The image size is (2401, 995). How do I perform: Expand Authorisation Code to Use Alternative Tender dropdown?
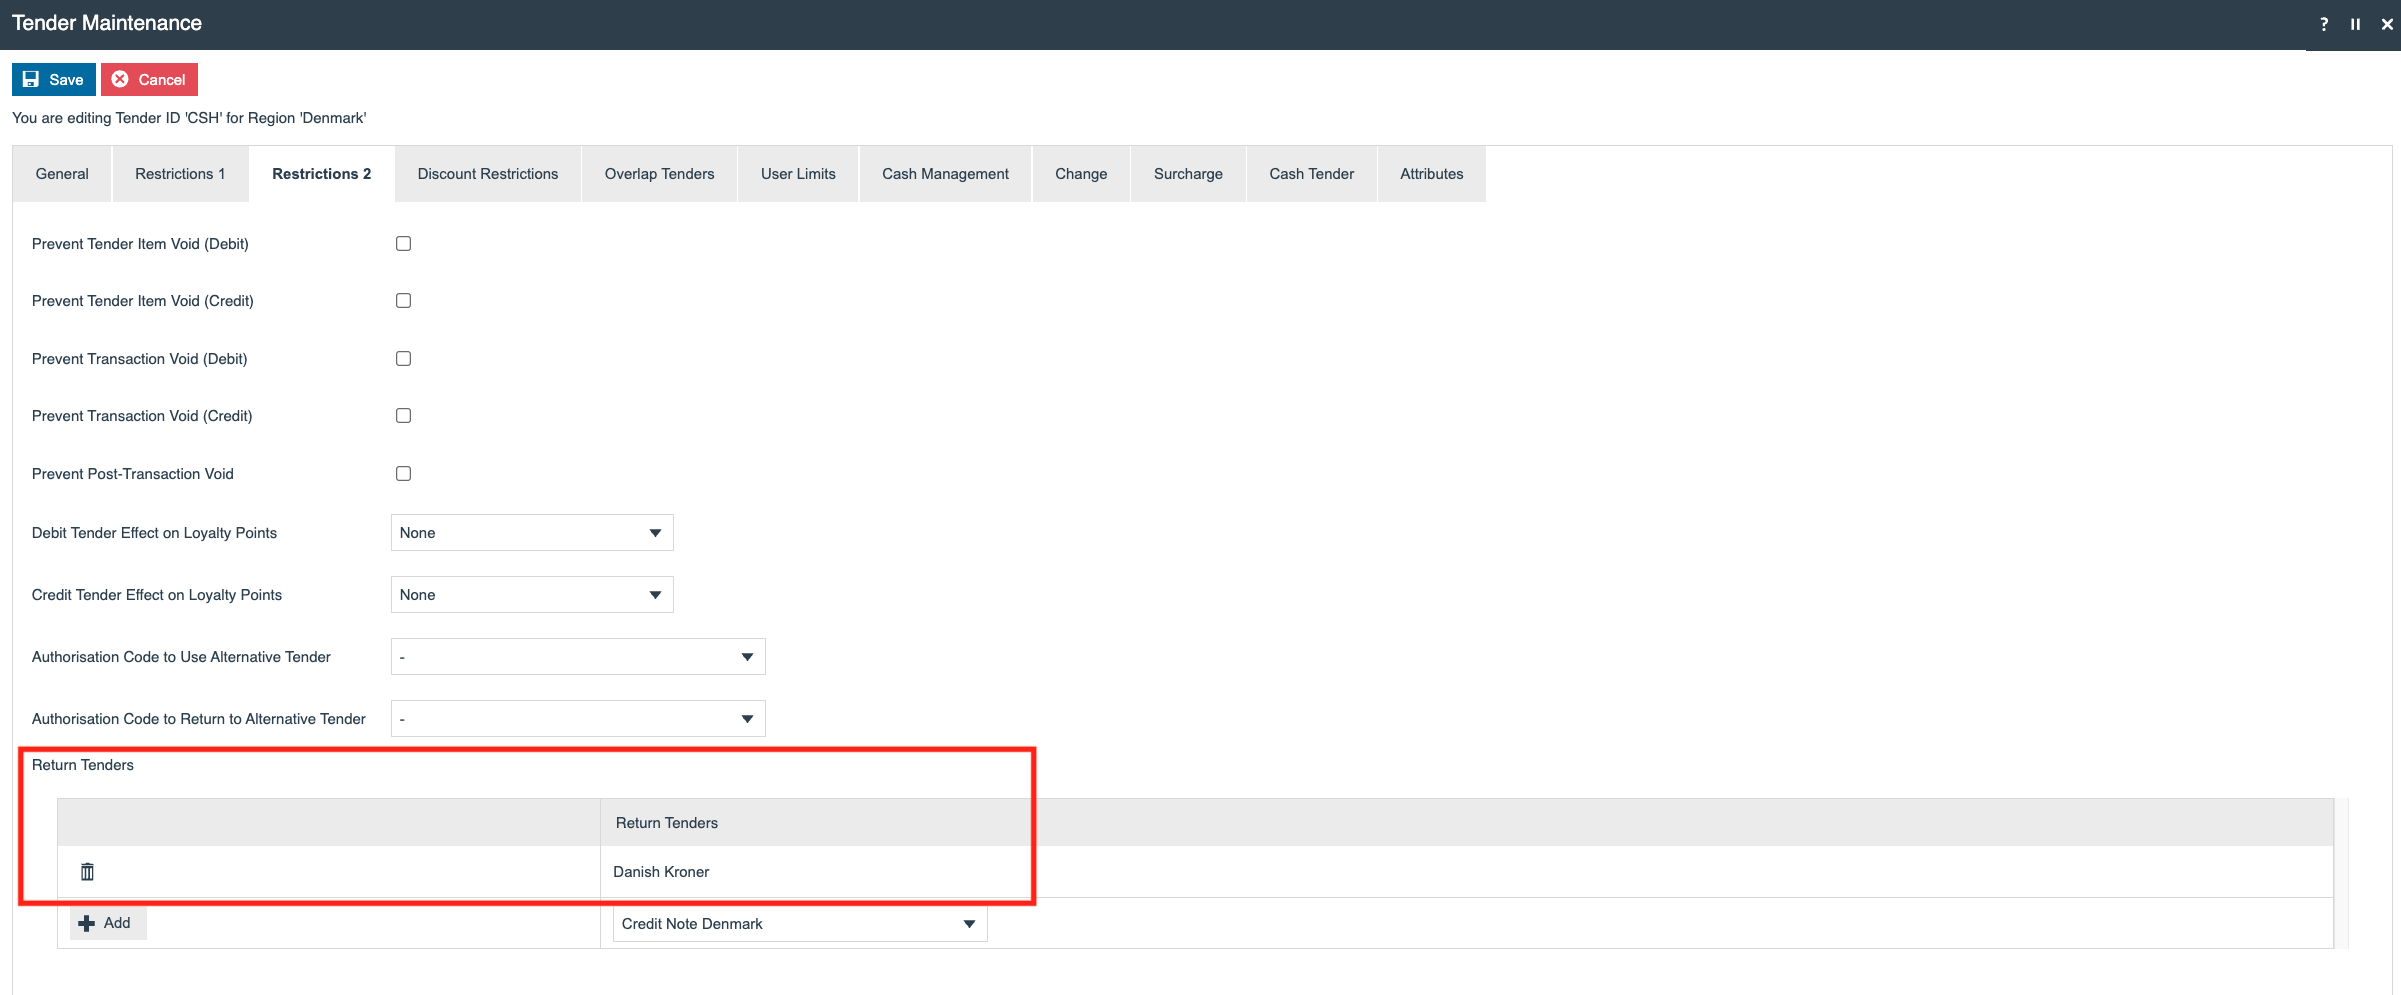[x=578, y=657]
